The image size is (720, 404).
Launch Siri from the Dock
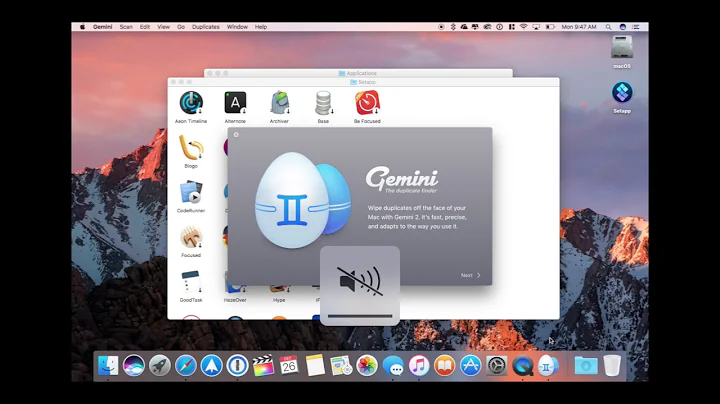point(134,365)
